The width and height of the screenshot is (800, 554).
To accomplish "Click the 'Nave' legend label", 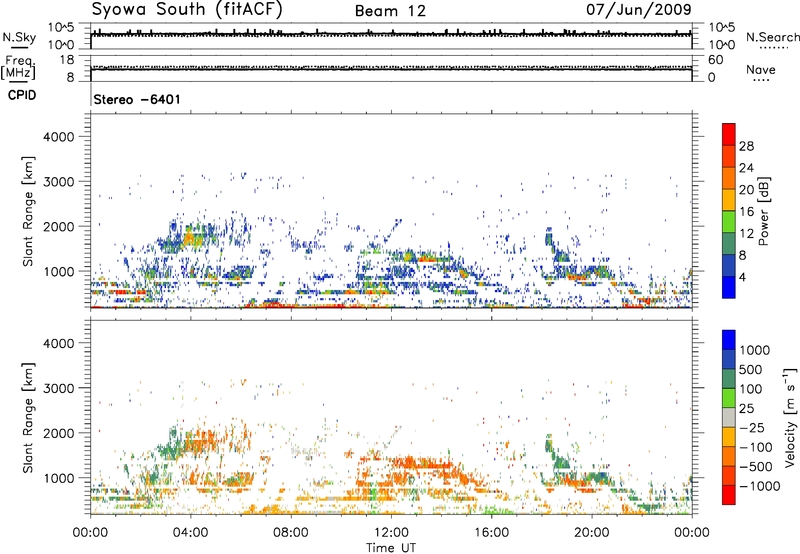I will tap(761, 69).
